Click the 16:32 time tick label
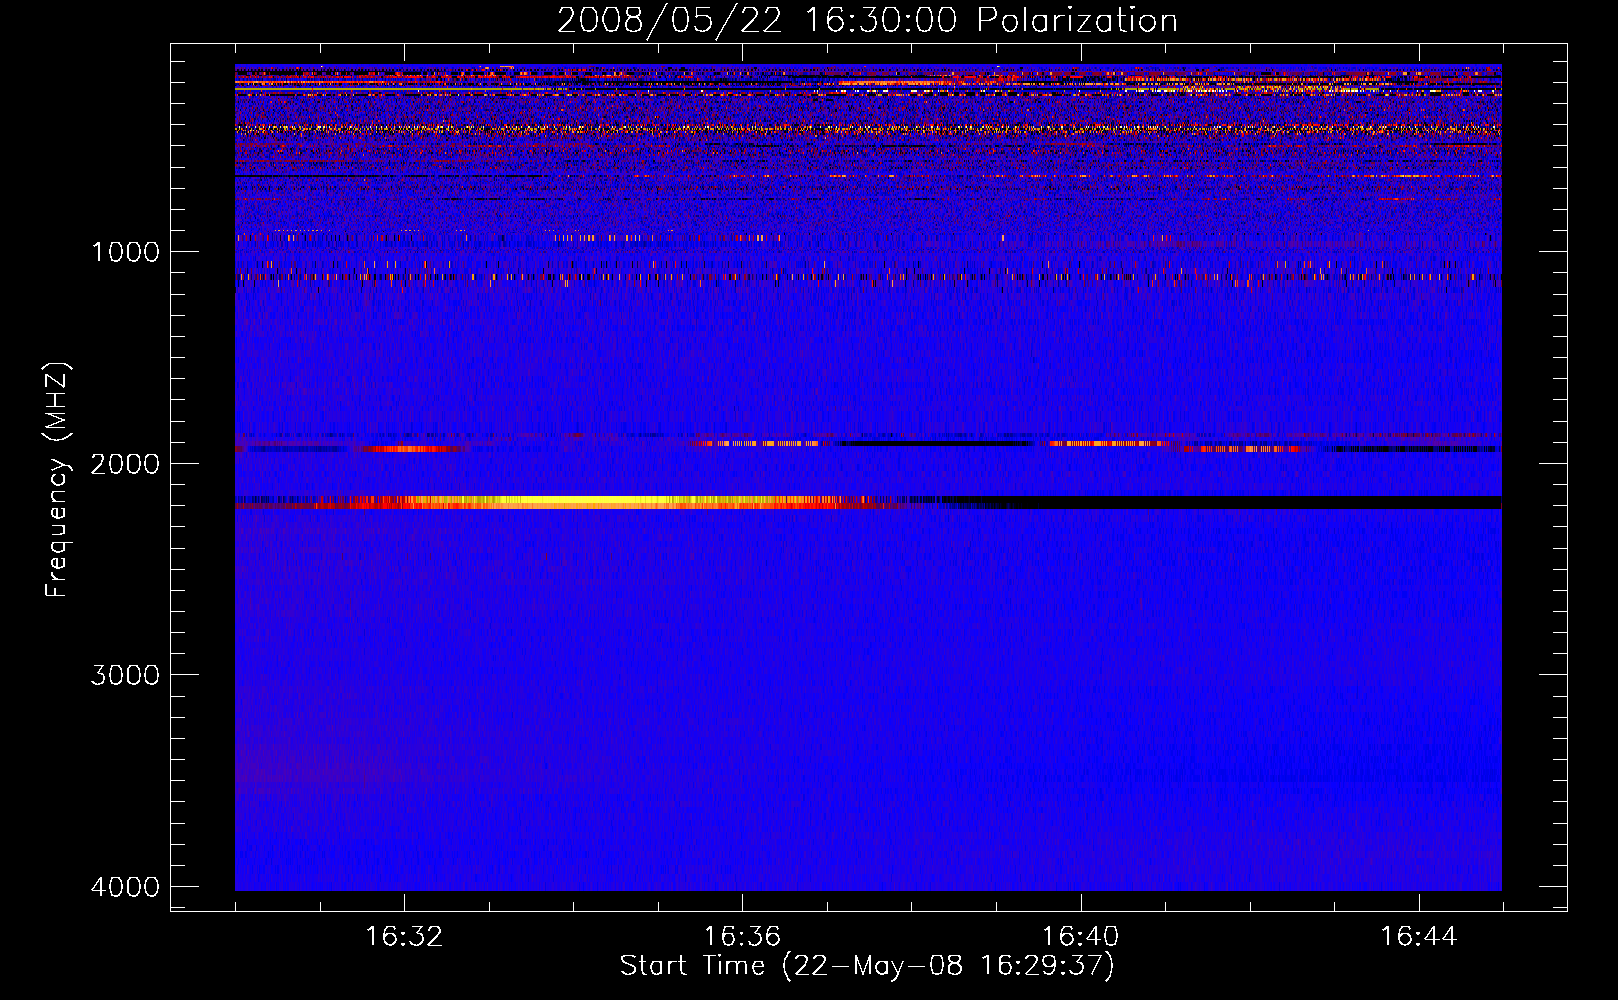 (x=404, y=937)
